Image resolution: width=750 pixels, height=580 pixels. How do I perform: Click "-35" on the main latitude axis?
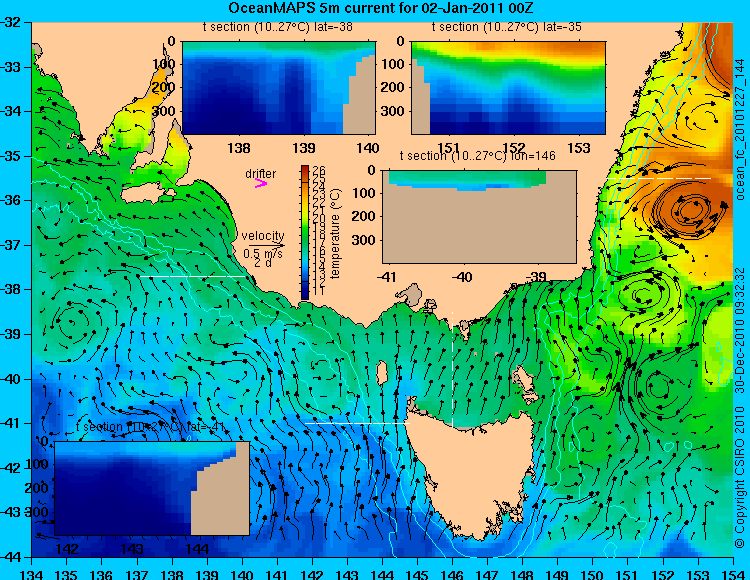coord(11,156)
